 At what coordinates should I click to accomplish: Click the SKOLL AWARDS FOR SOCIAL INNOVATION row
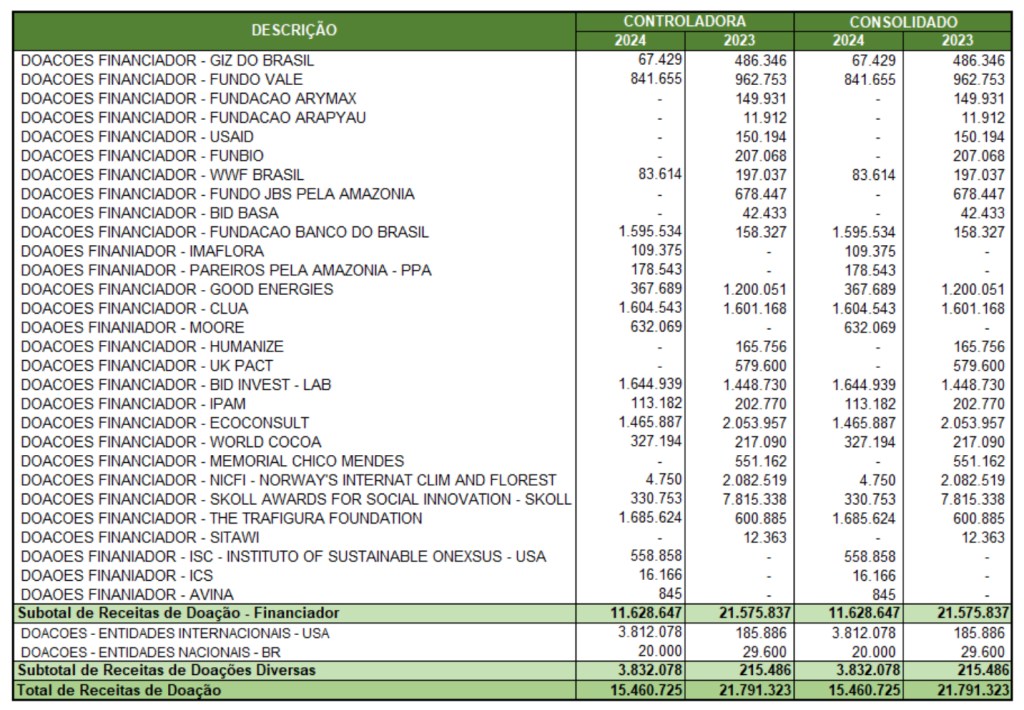[x=295, y=499]
